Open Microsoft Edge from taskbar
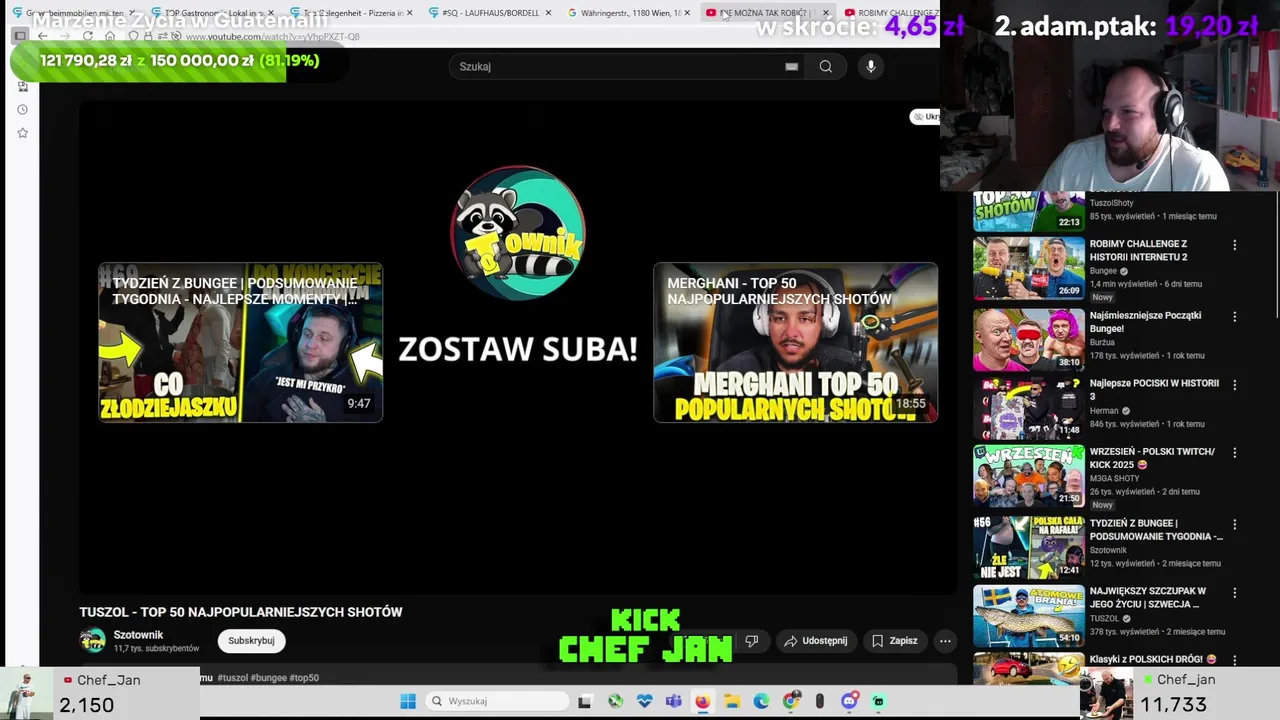The height and width of the screenshot is (720, 1280). [x=761, y=701]
